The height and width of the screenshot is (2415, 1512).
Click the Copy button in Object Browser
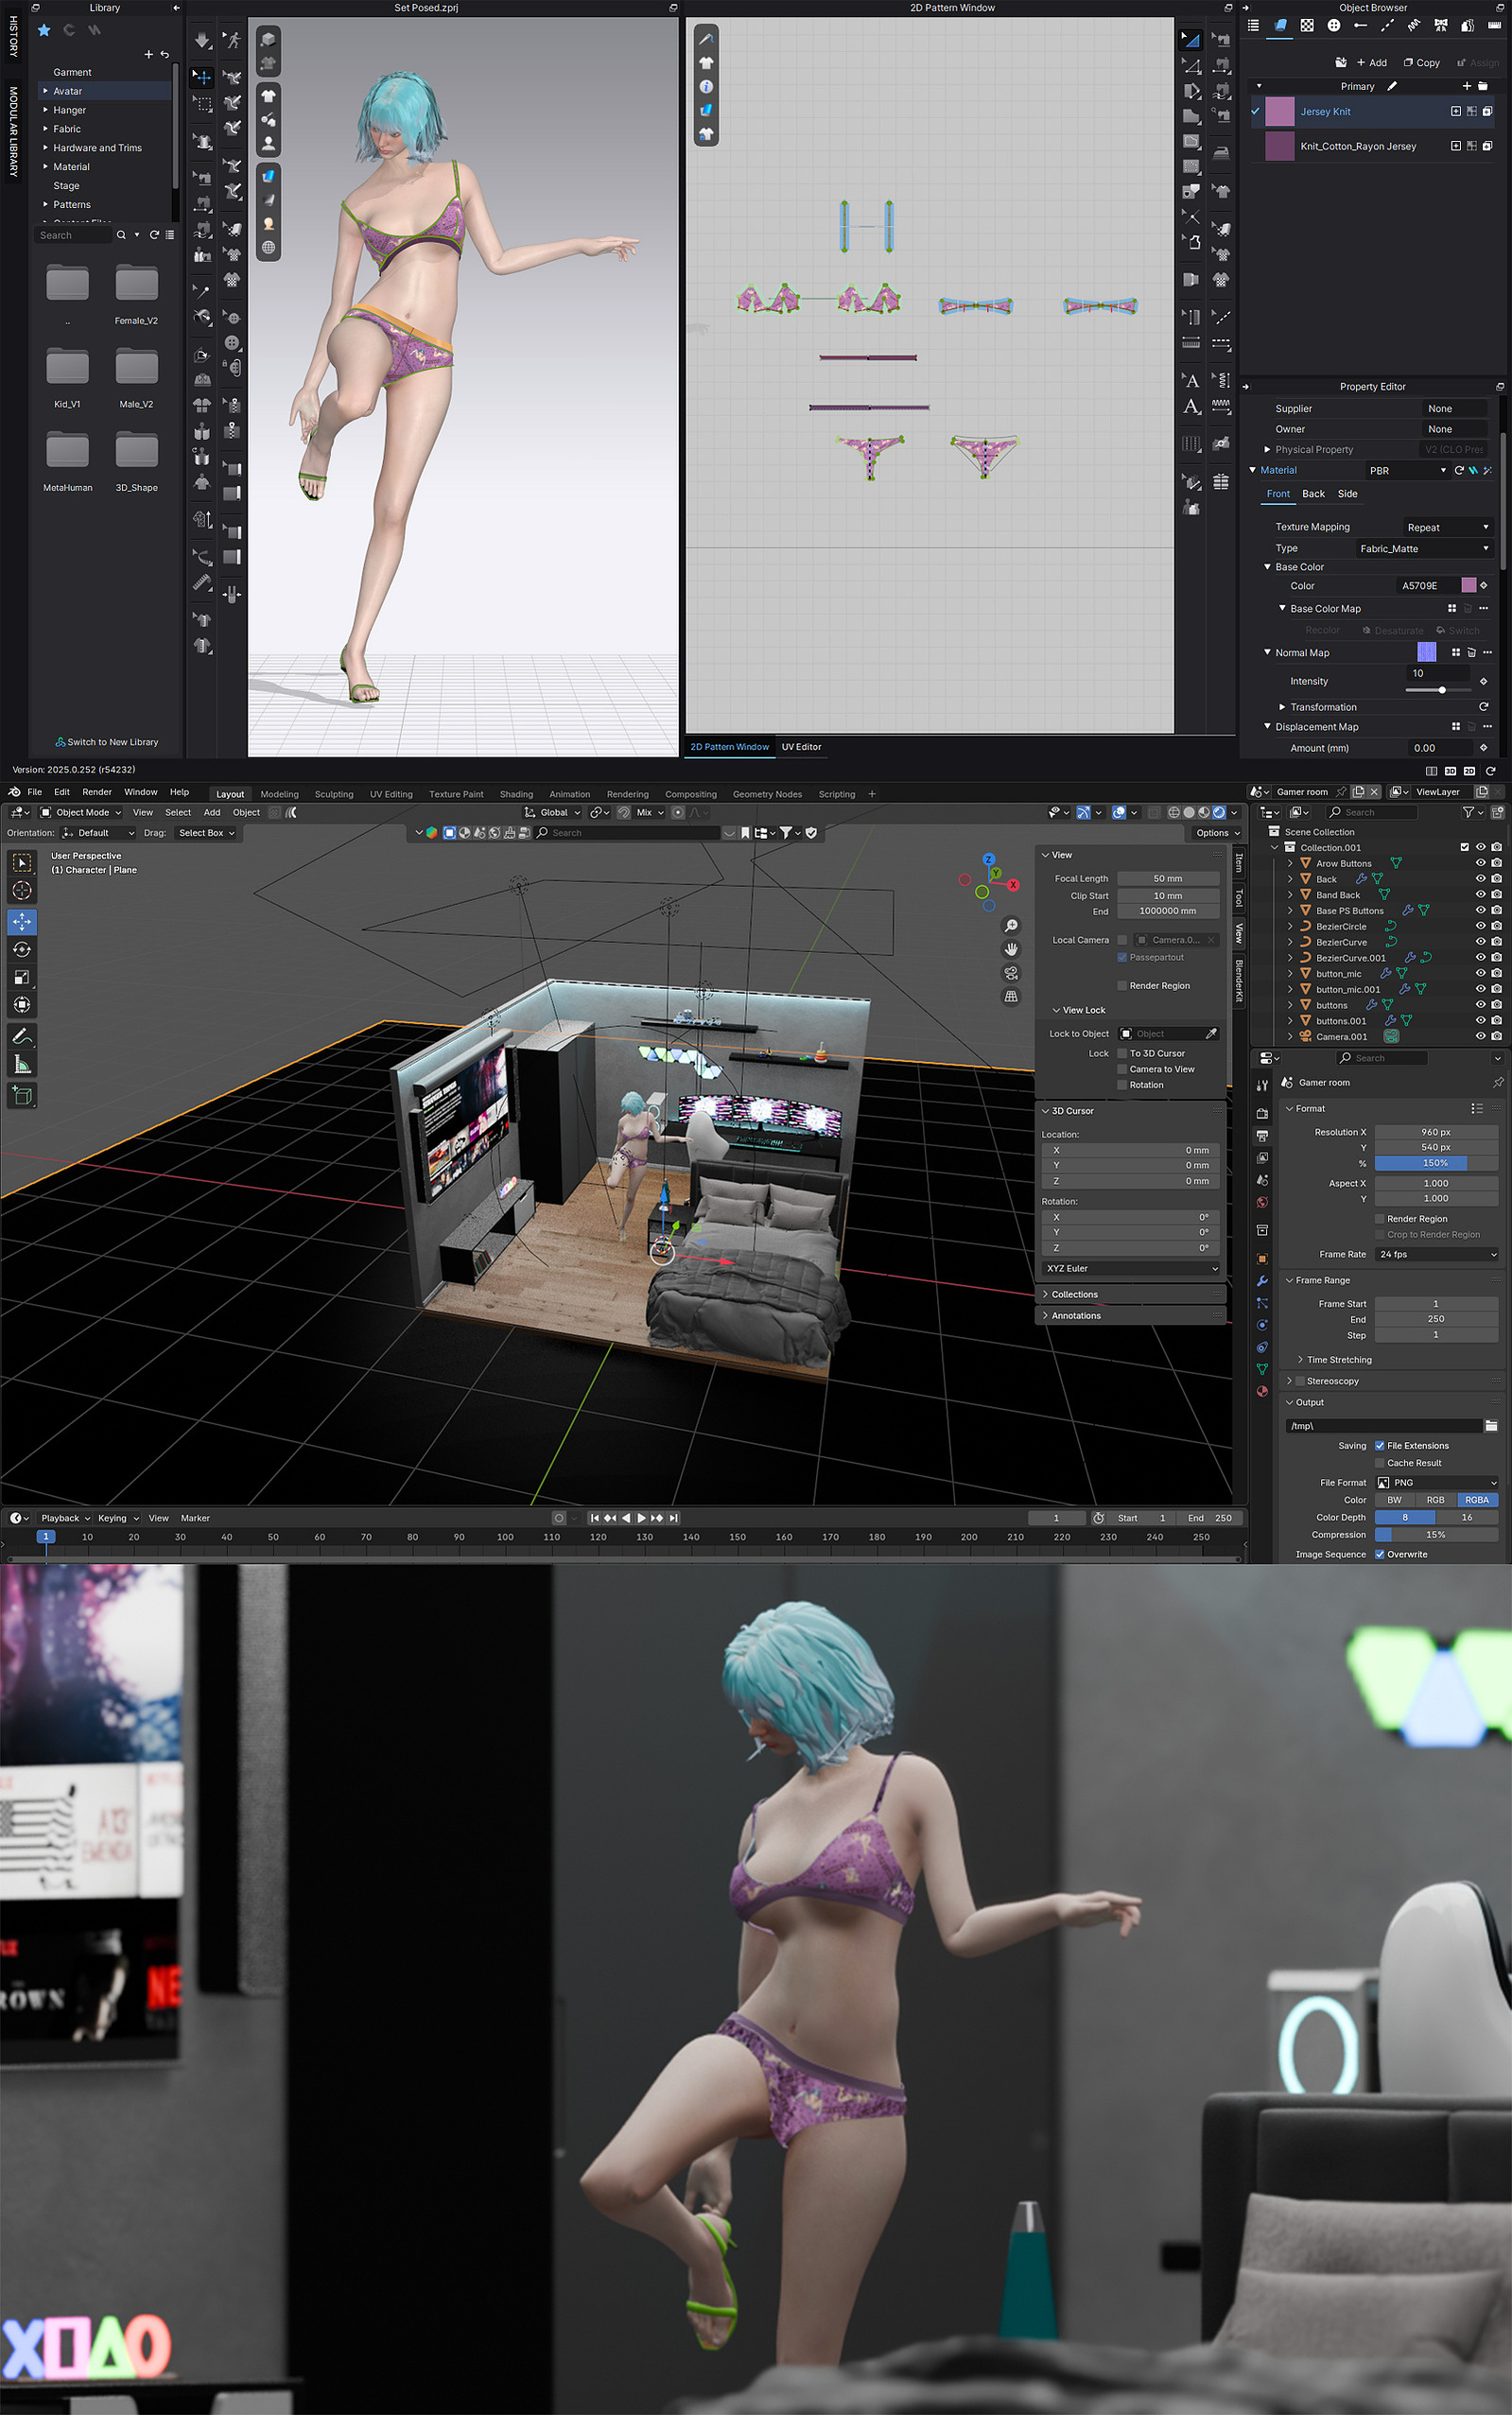(x=1422, y=62)
